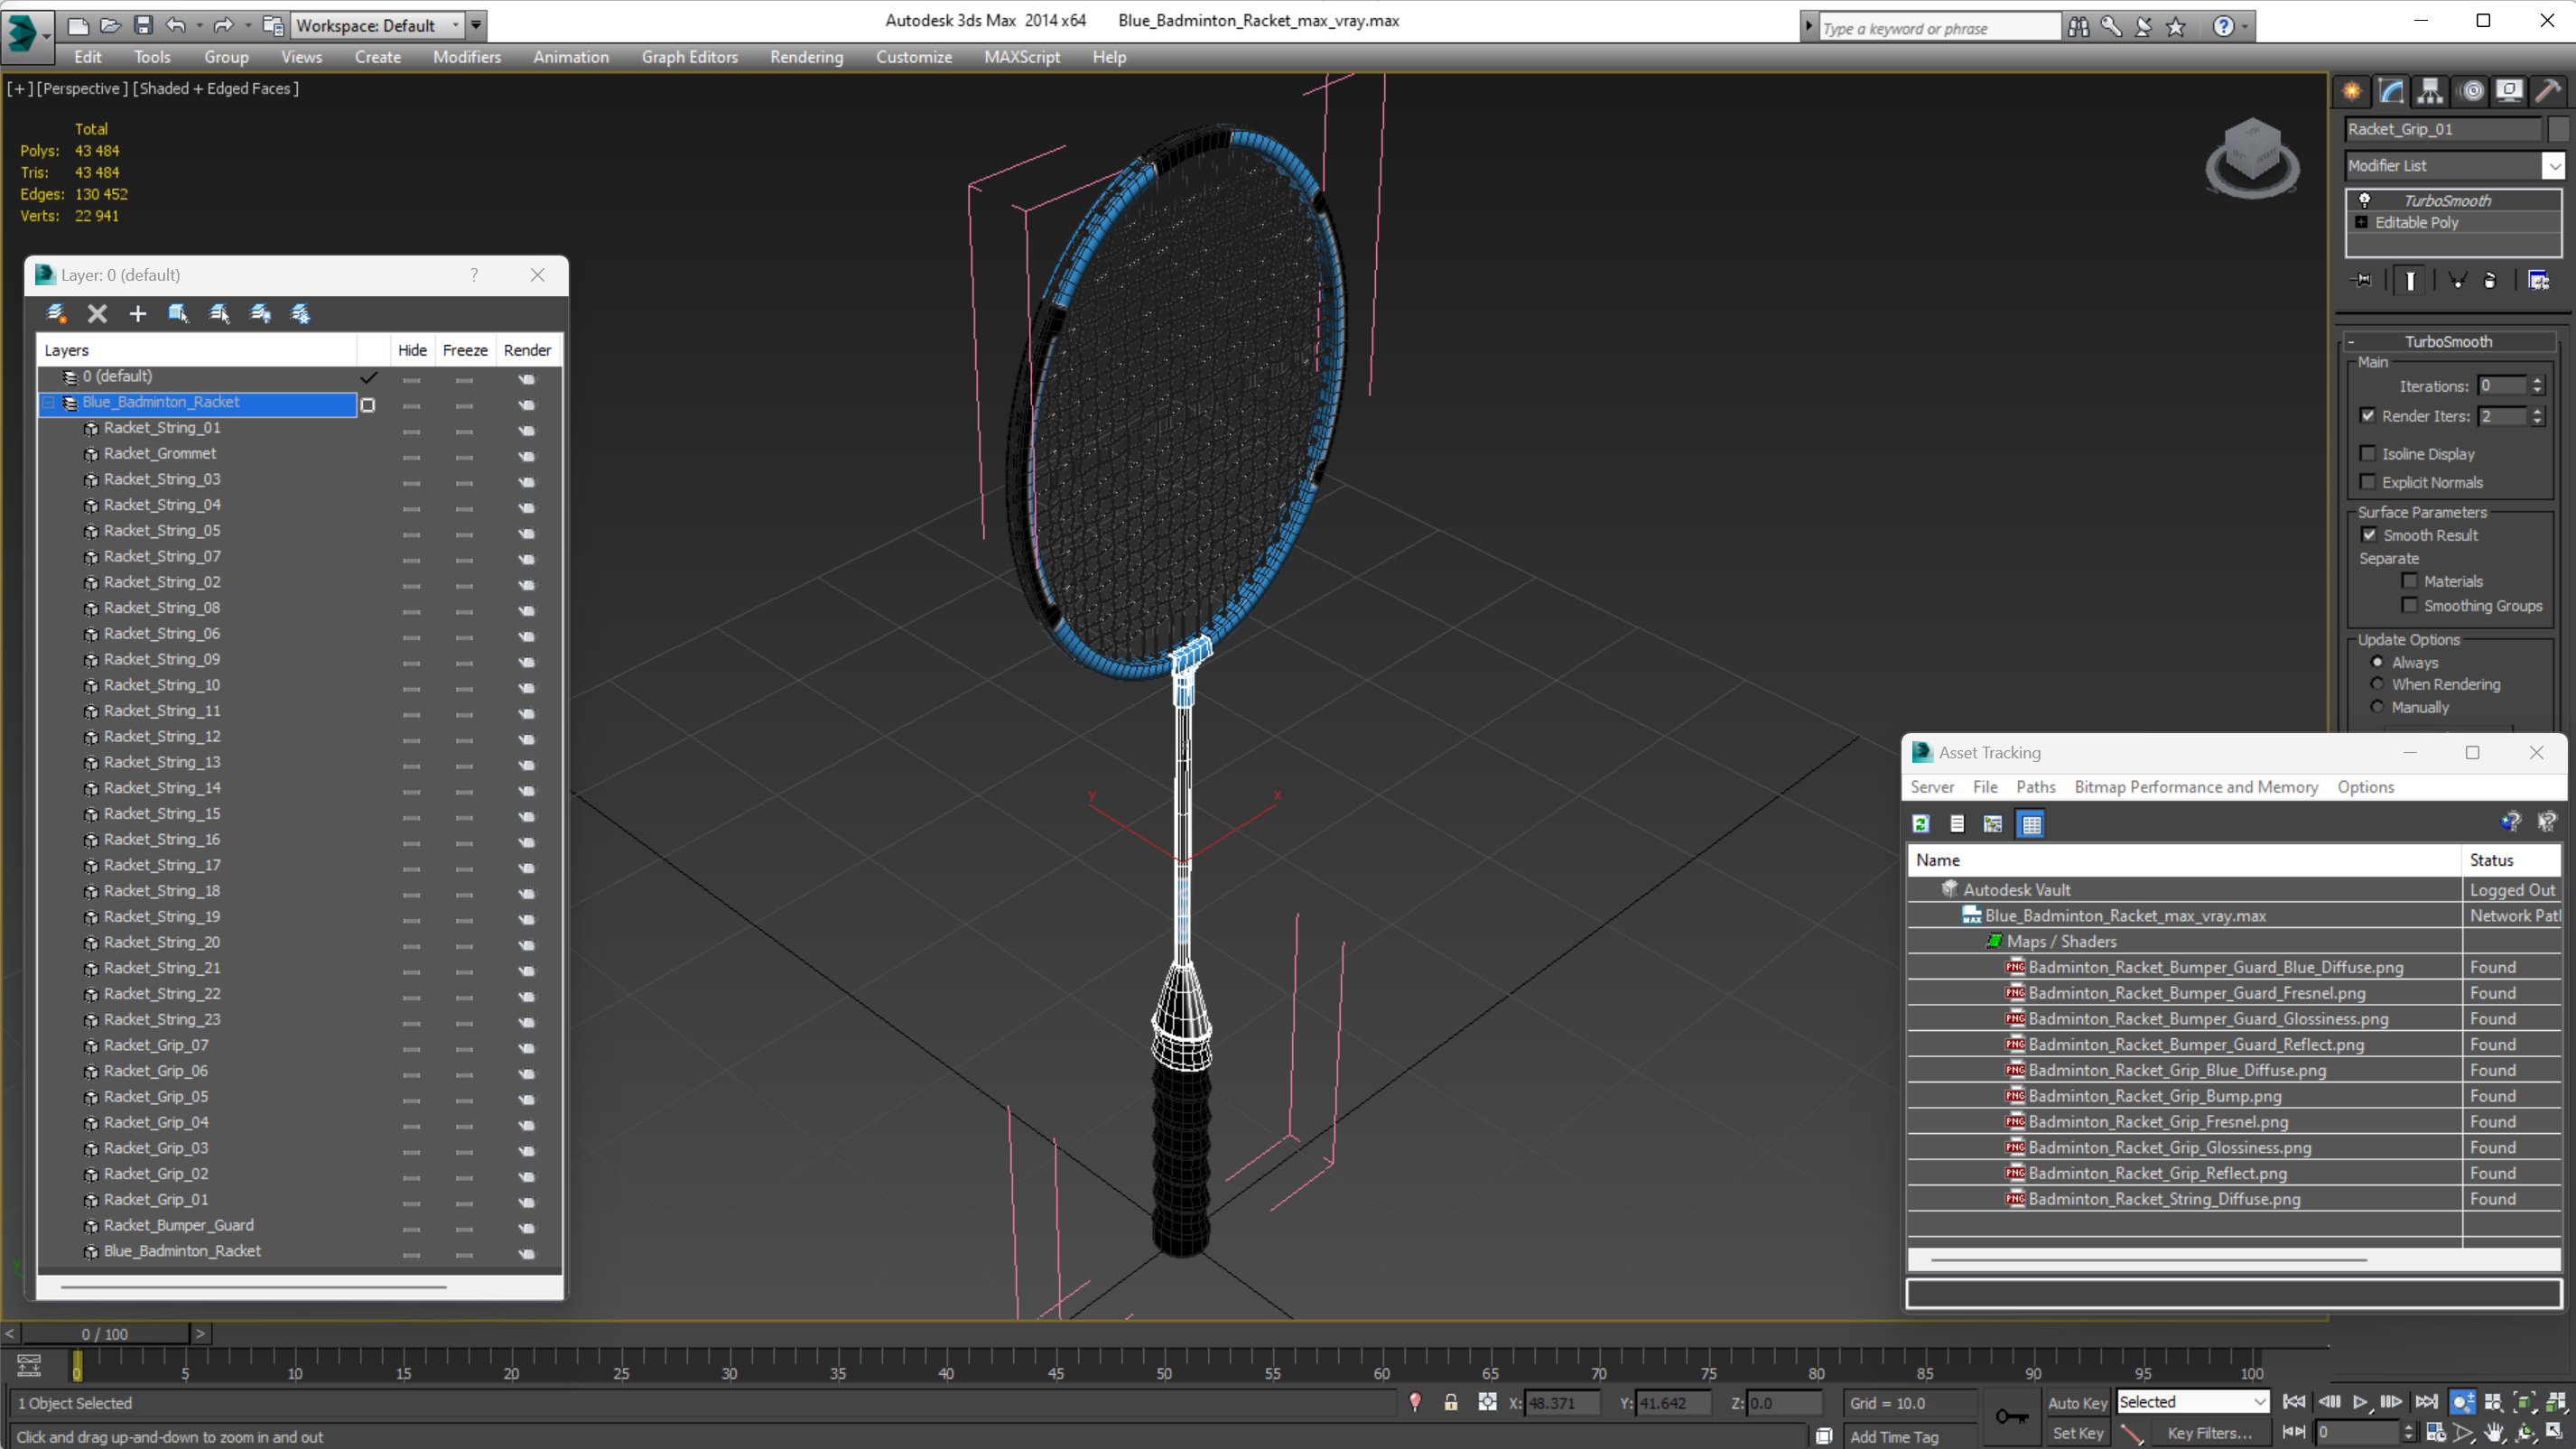2576x1449 pixels.
Task: Open the Display command panel tab
Action: point(2509,91)
